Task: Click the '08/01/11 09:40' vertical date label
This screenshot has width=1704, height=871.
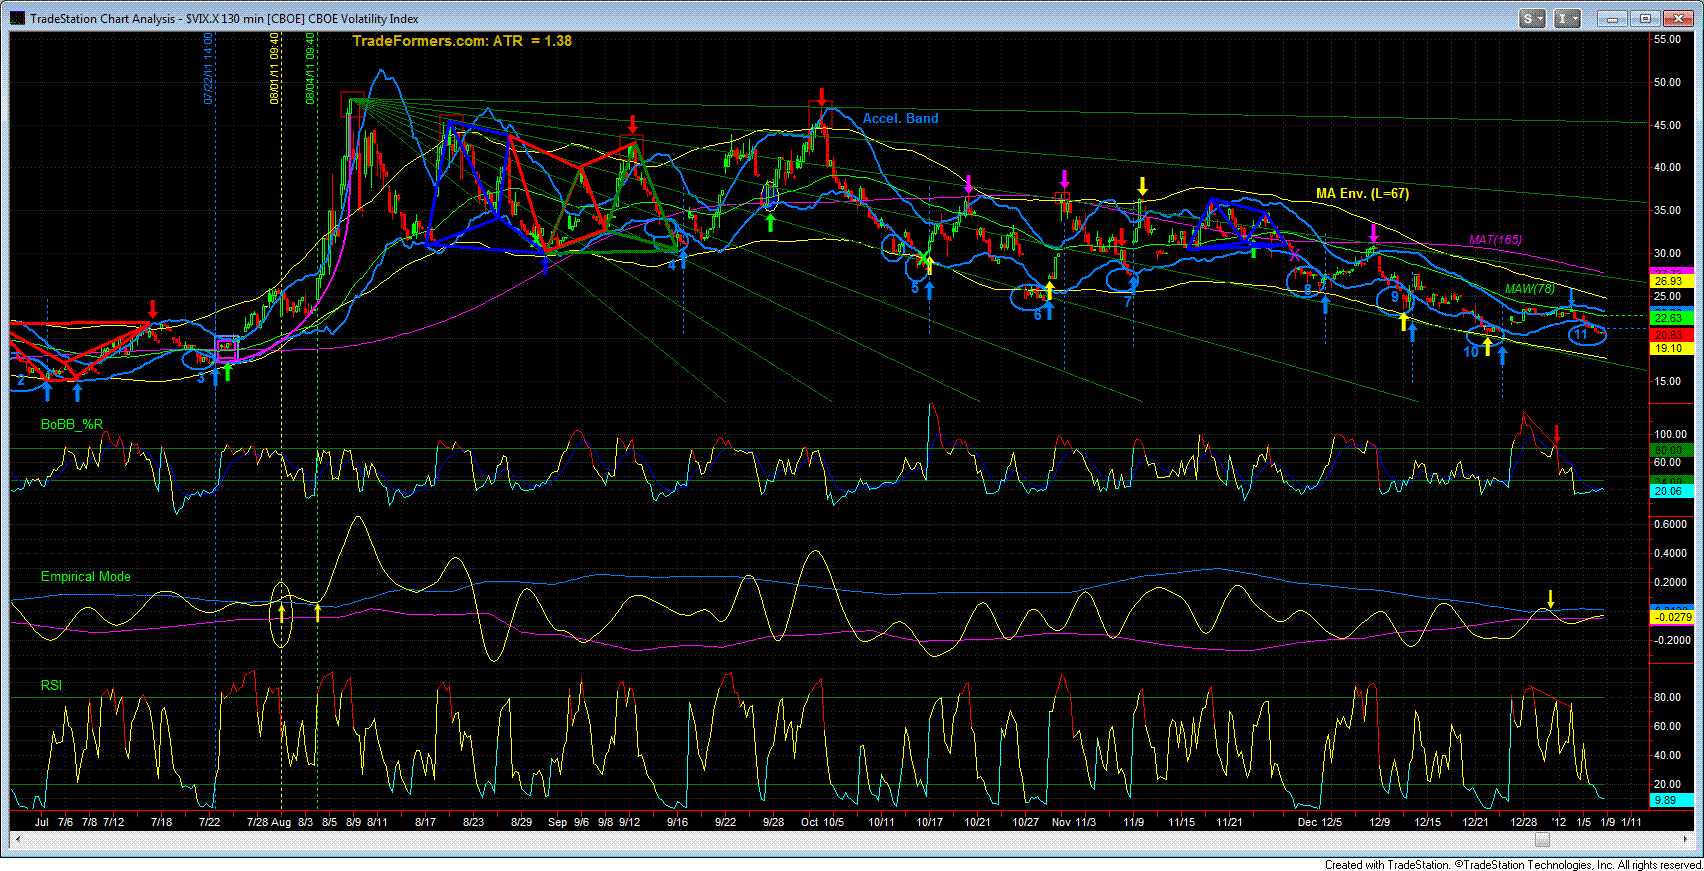Action: click(x=274, y=68)
